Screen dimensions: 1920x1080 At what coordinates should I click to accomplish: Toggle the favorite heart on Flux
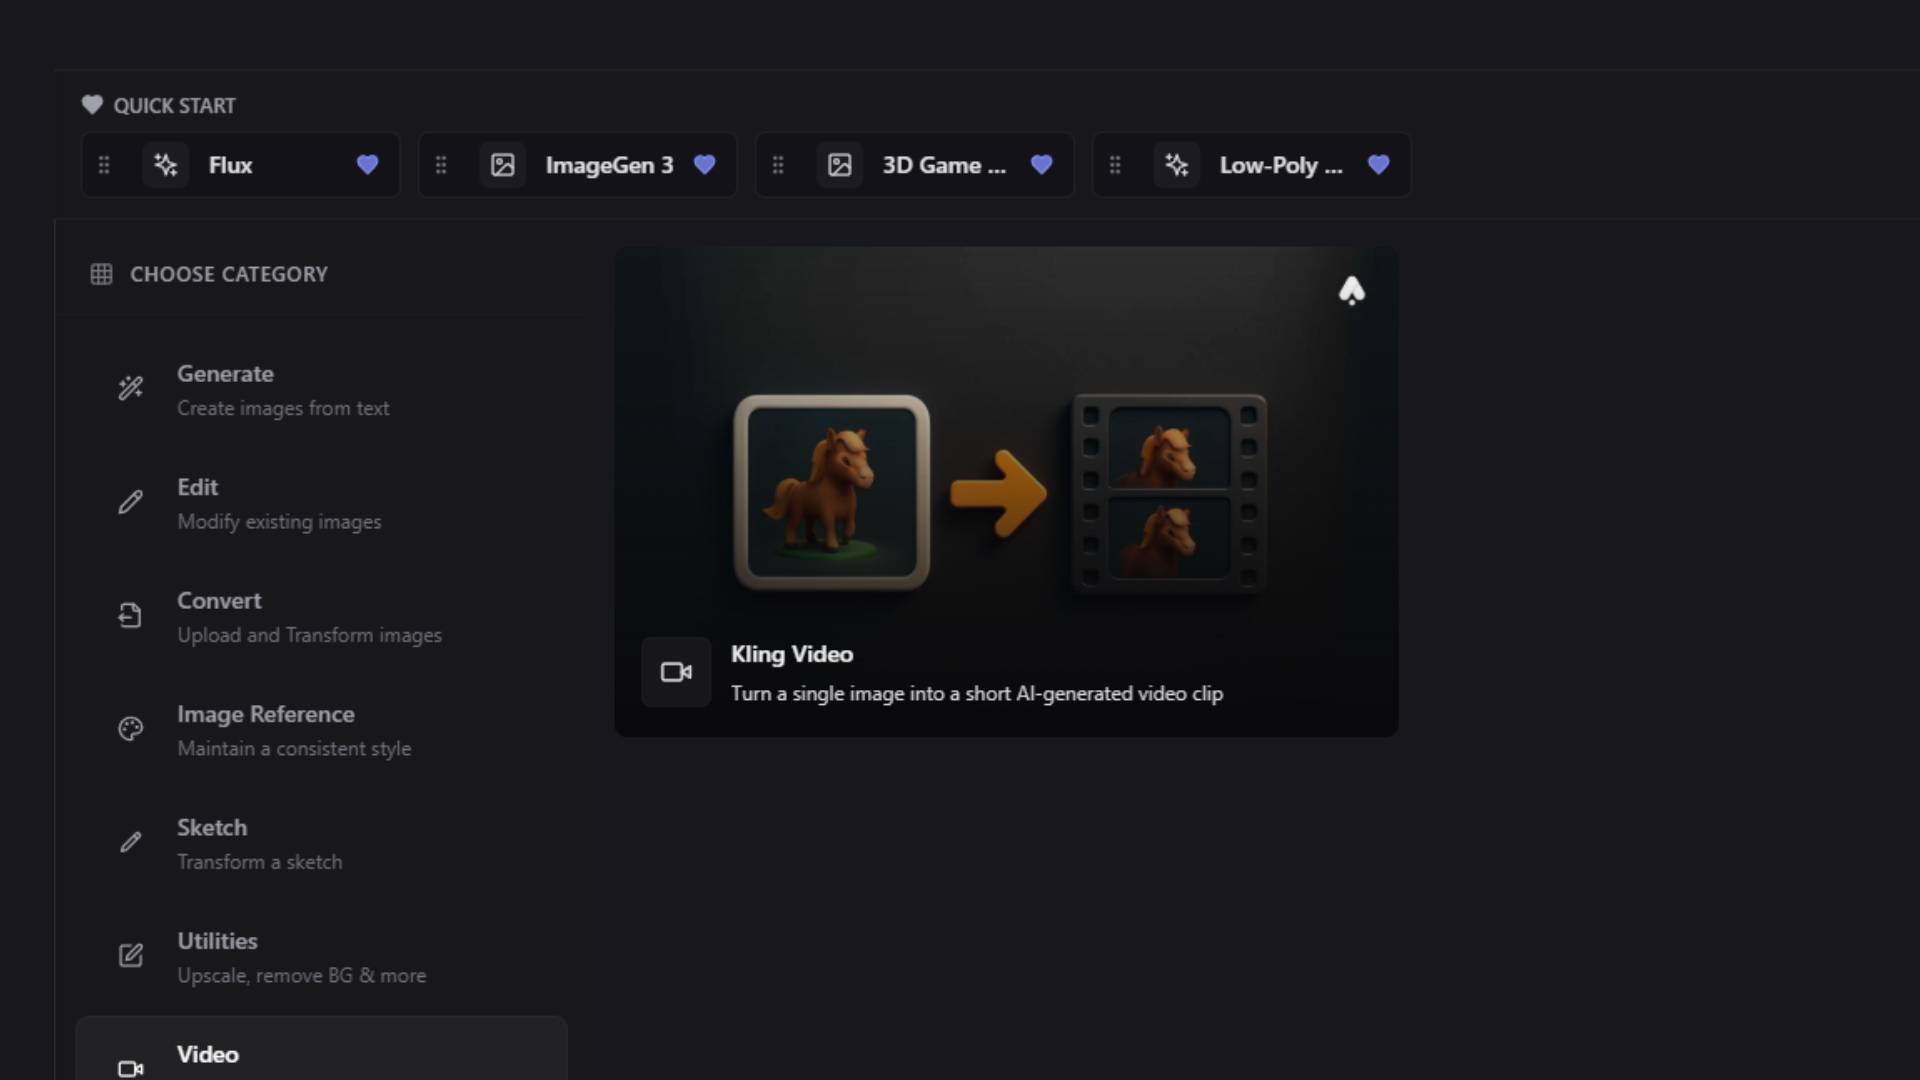(367, 165)
